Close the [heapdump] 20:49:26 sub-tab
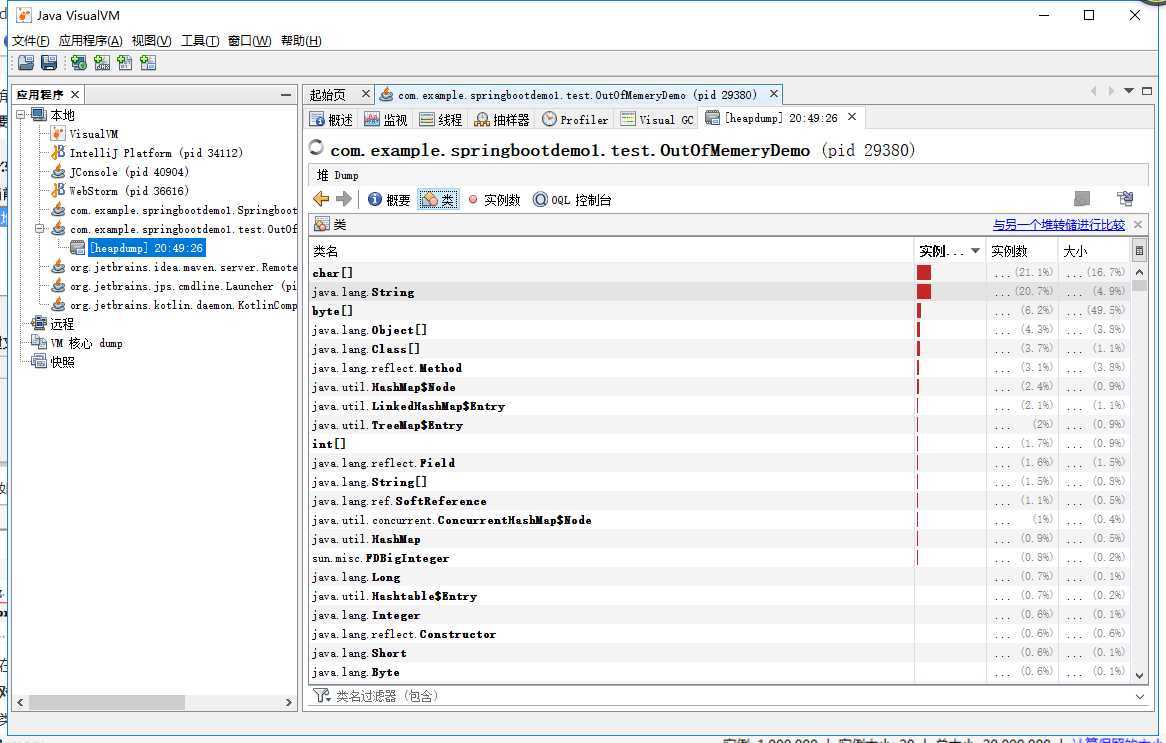 point(852,117)
